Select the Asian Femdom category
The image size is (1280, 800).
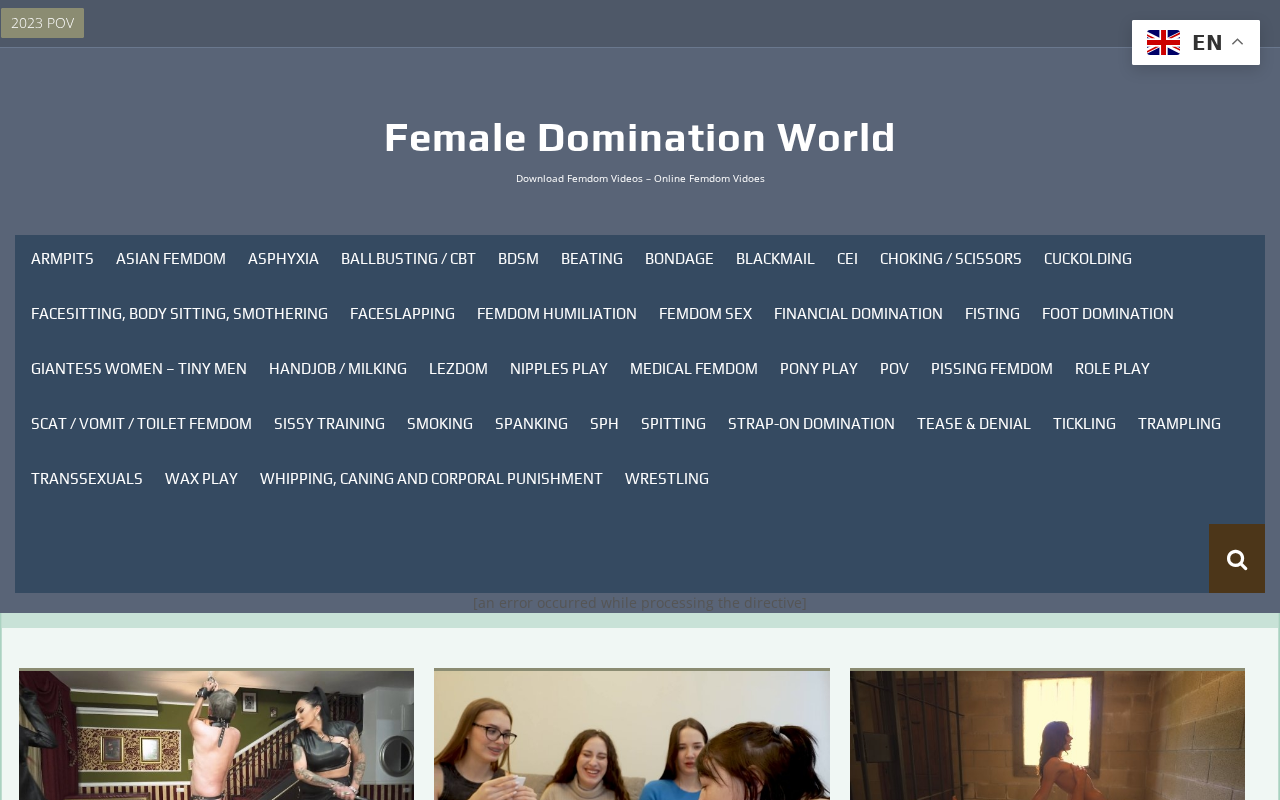[171, 259]
